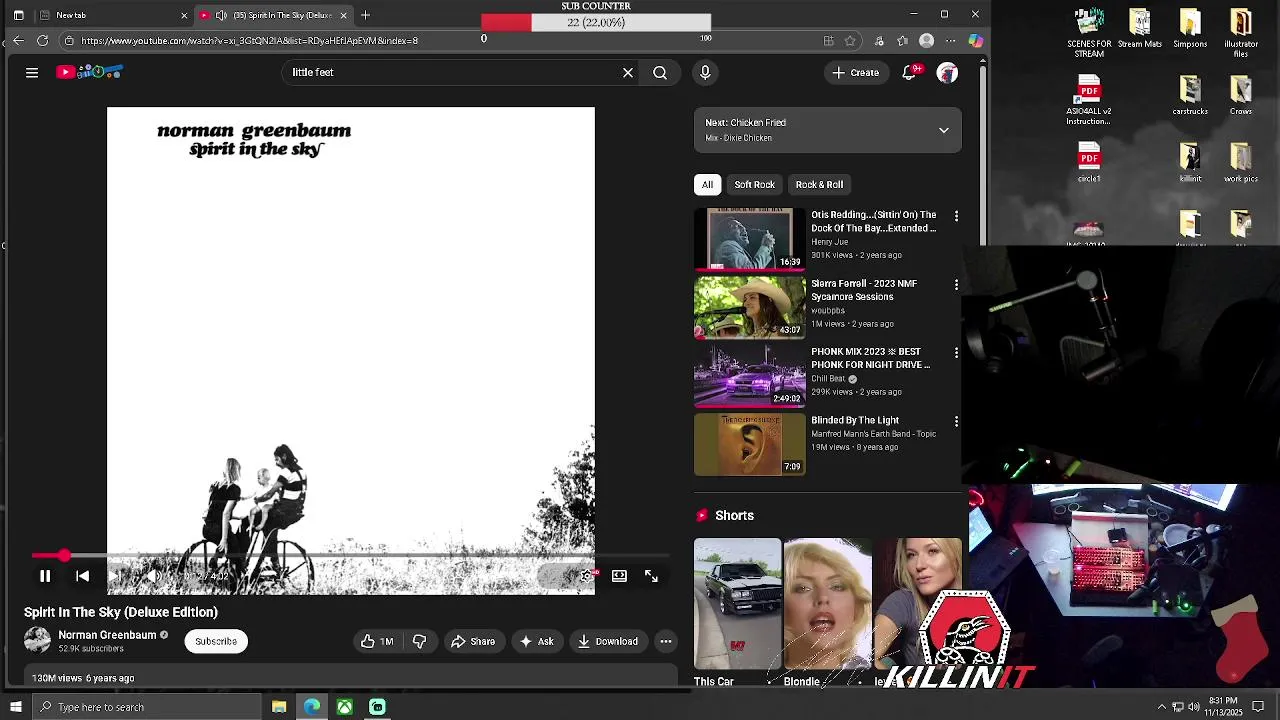Click the taskbar search box

(x=147, y=707)
